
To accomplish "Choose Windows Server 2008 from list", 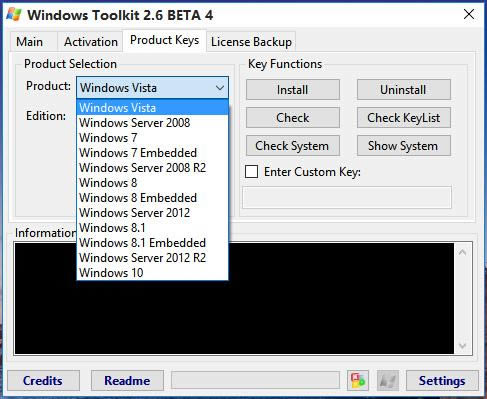I will (153, 123).
